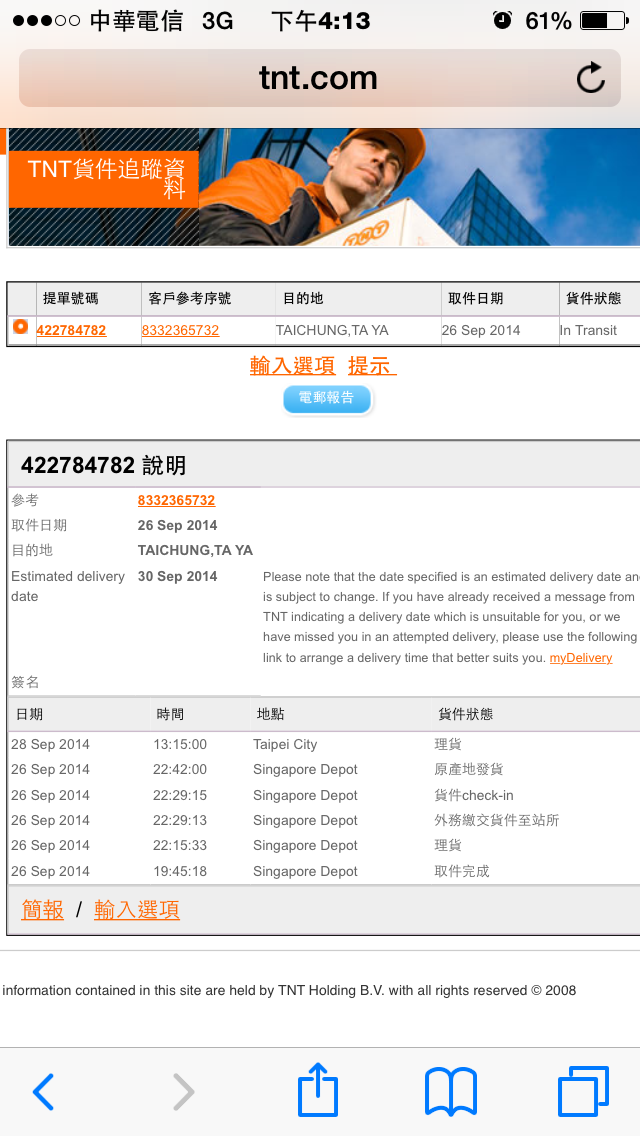640x1136 pixels.
Task: Select the 19:45:18 time entry
Action: pyautogui.click(x=180, y=871)
